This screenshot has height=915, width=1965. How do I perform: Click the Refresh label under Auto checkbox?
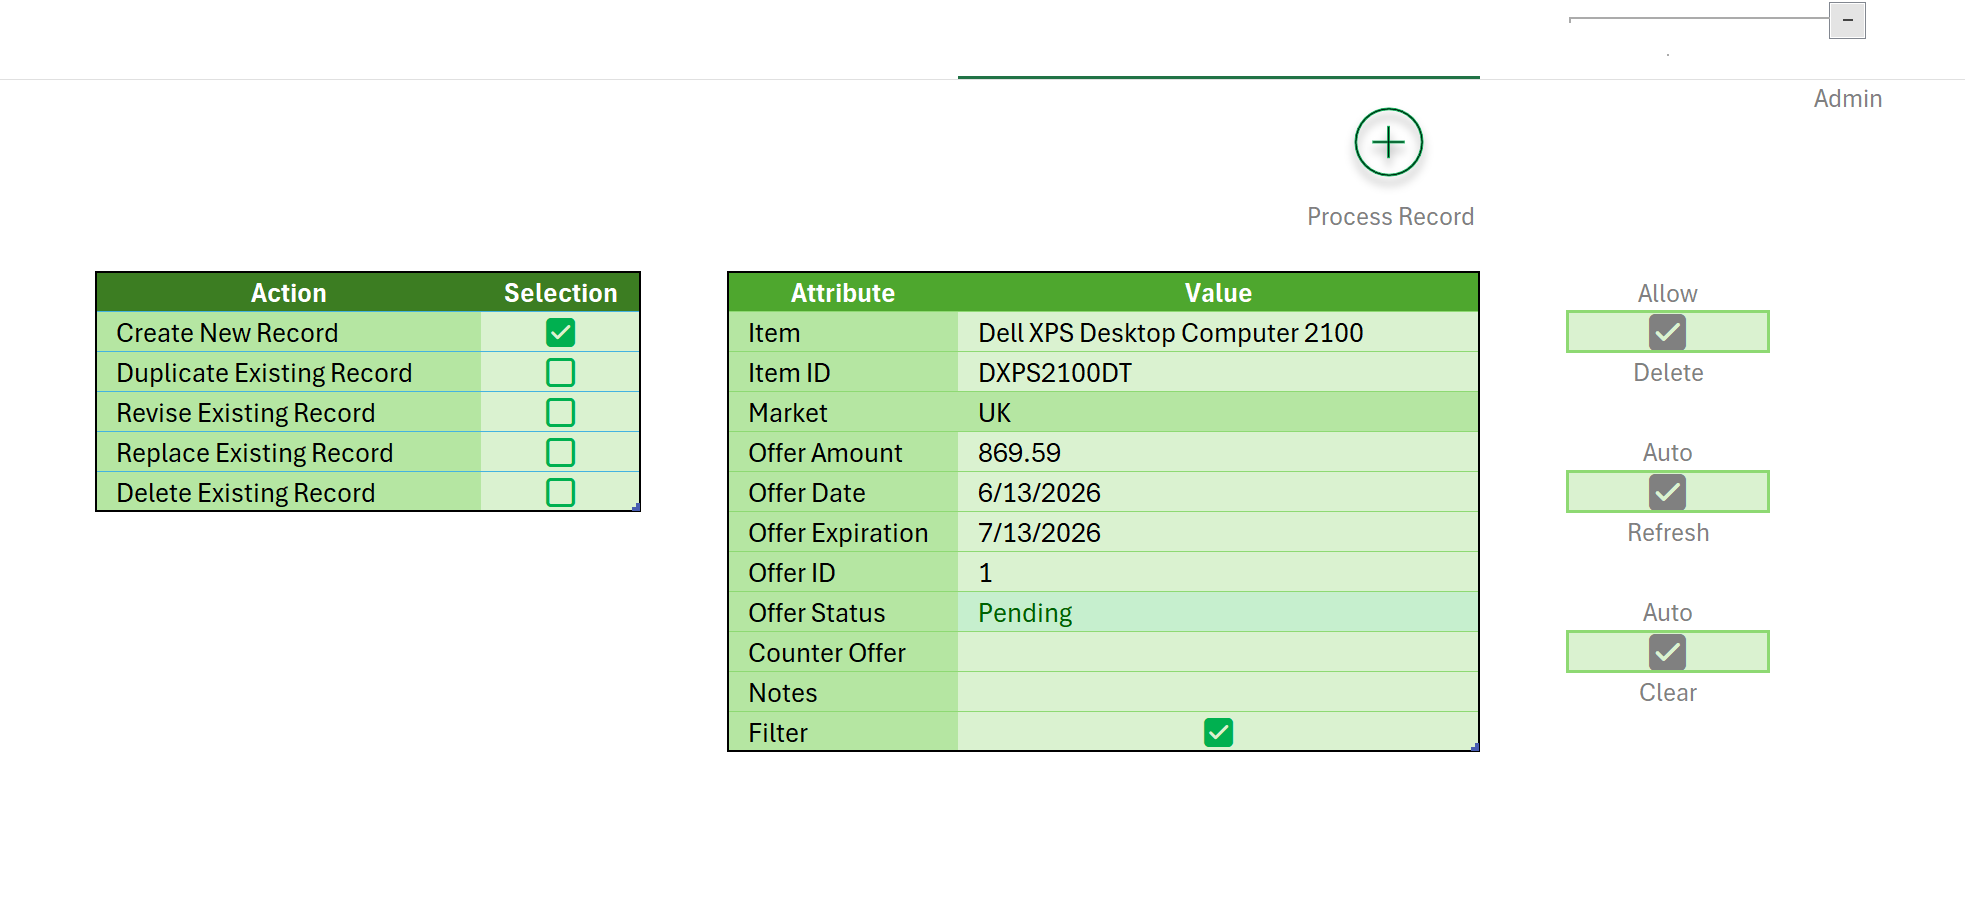click(1668, 533)
